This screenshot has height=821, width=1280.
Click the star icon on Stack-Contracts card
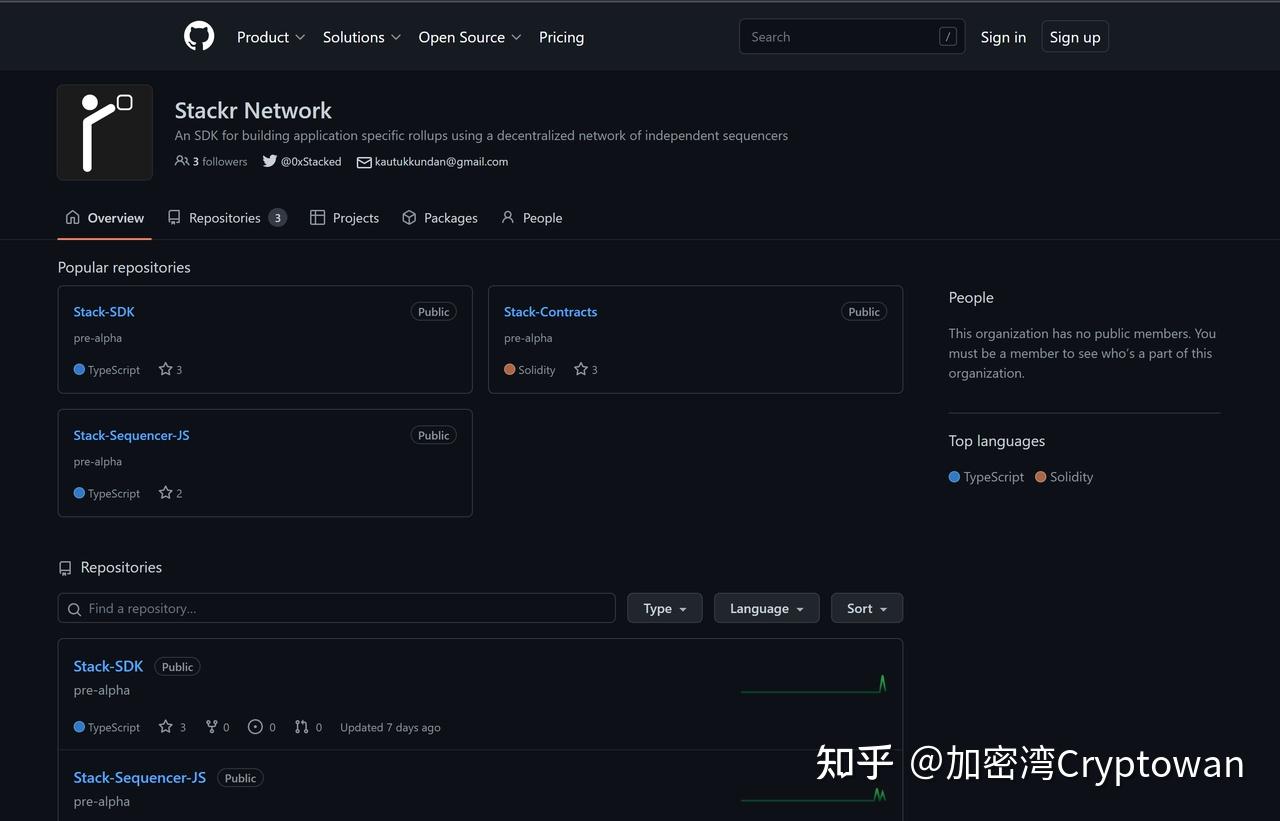click(x=581, y=369)
